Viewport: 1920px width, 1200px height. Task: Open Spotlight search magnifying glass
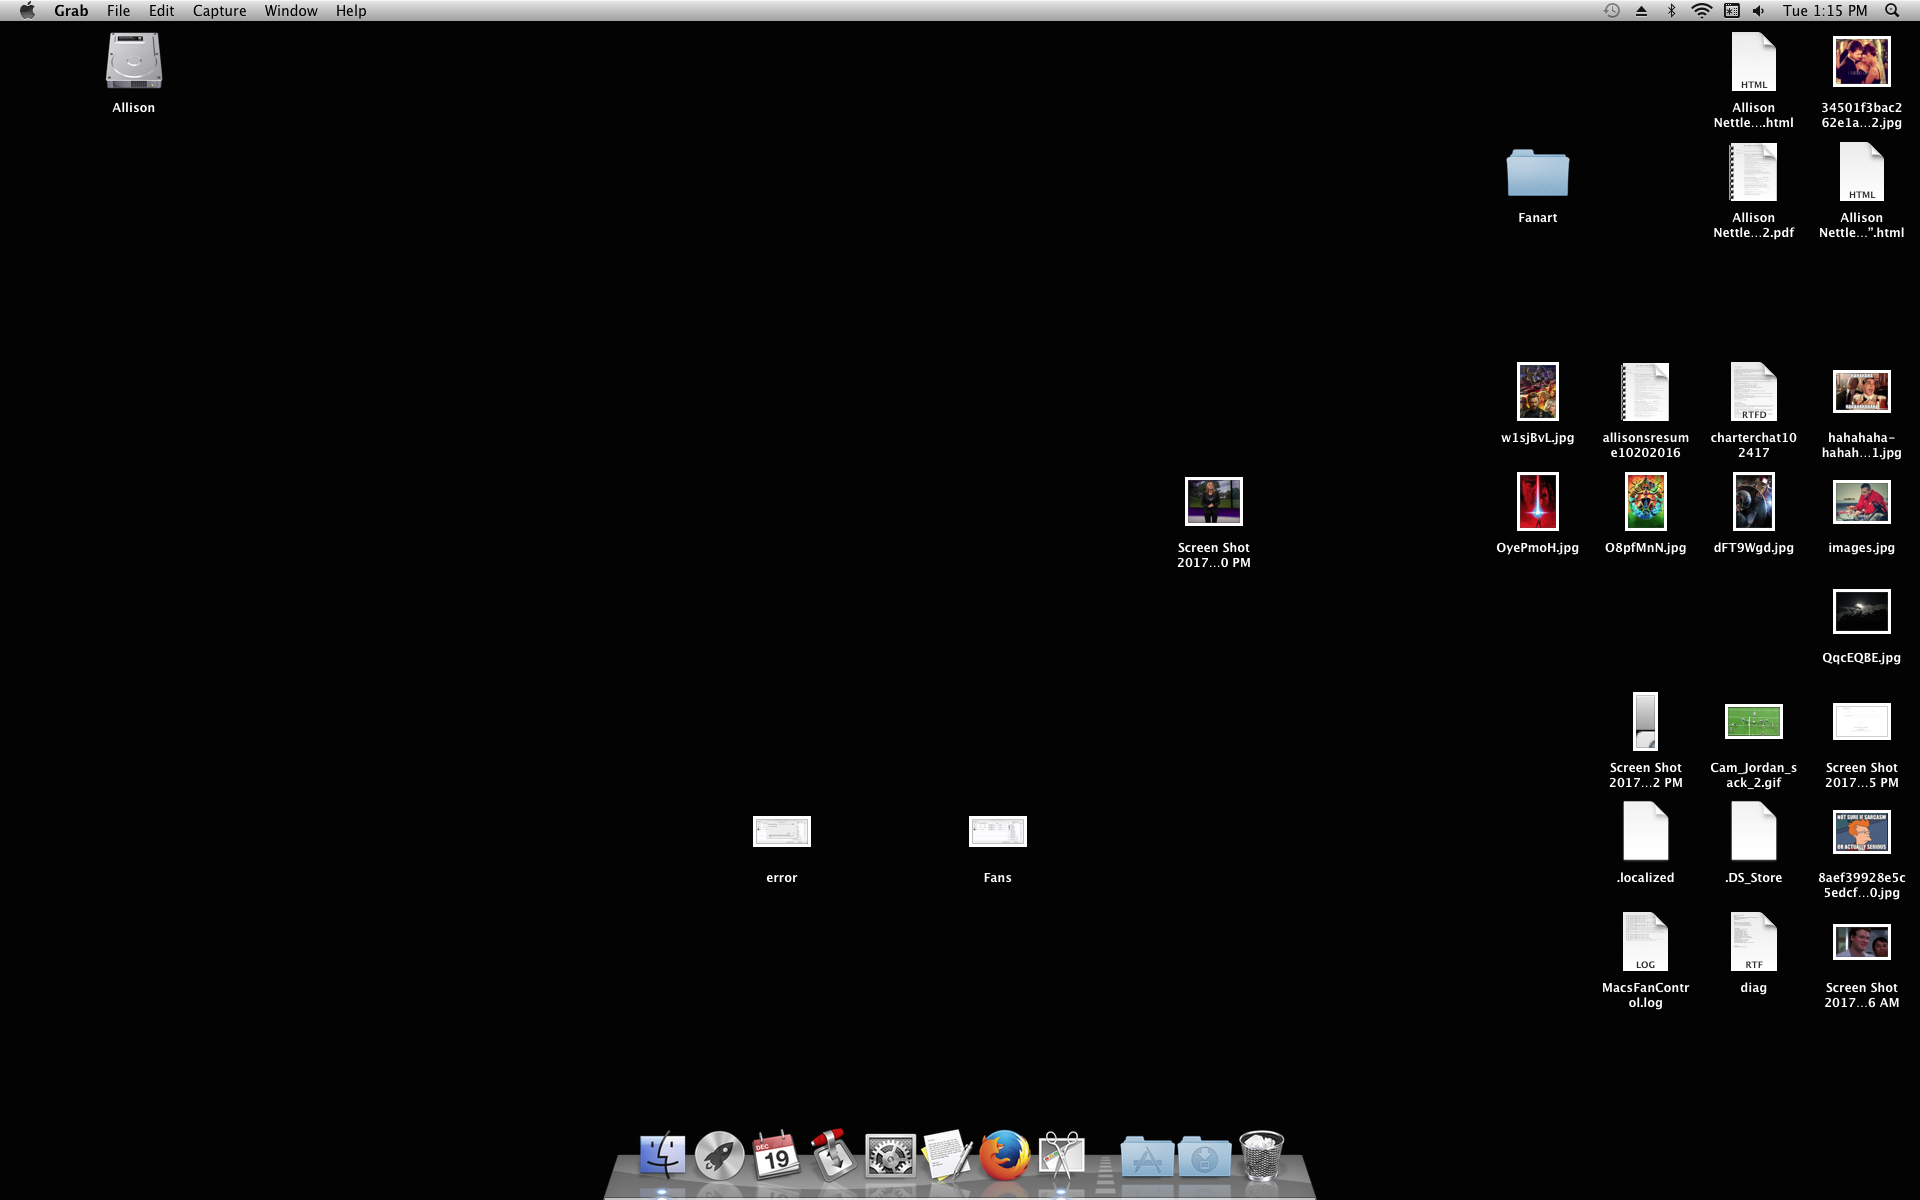pyautogui.click(x=1892, y=11)
